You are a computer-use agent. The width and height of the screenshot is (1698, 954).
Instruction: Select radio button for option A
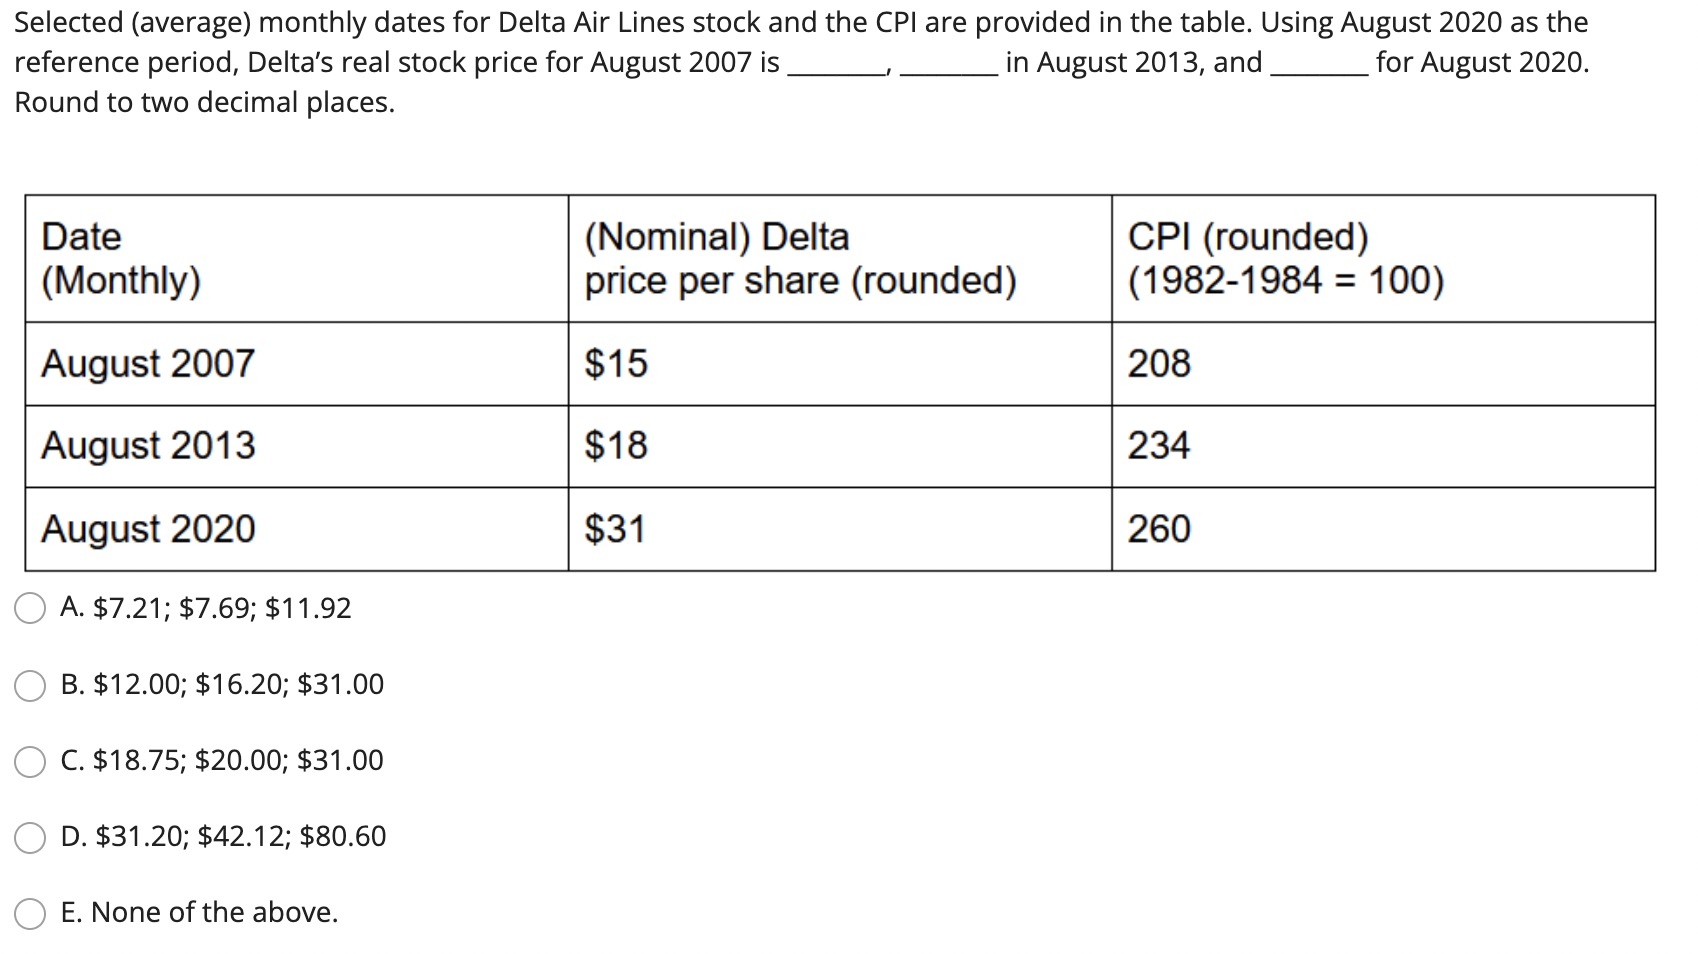(30, 606)
